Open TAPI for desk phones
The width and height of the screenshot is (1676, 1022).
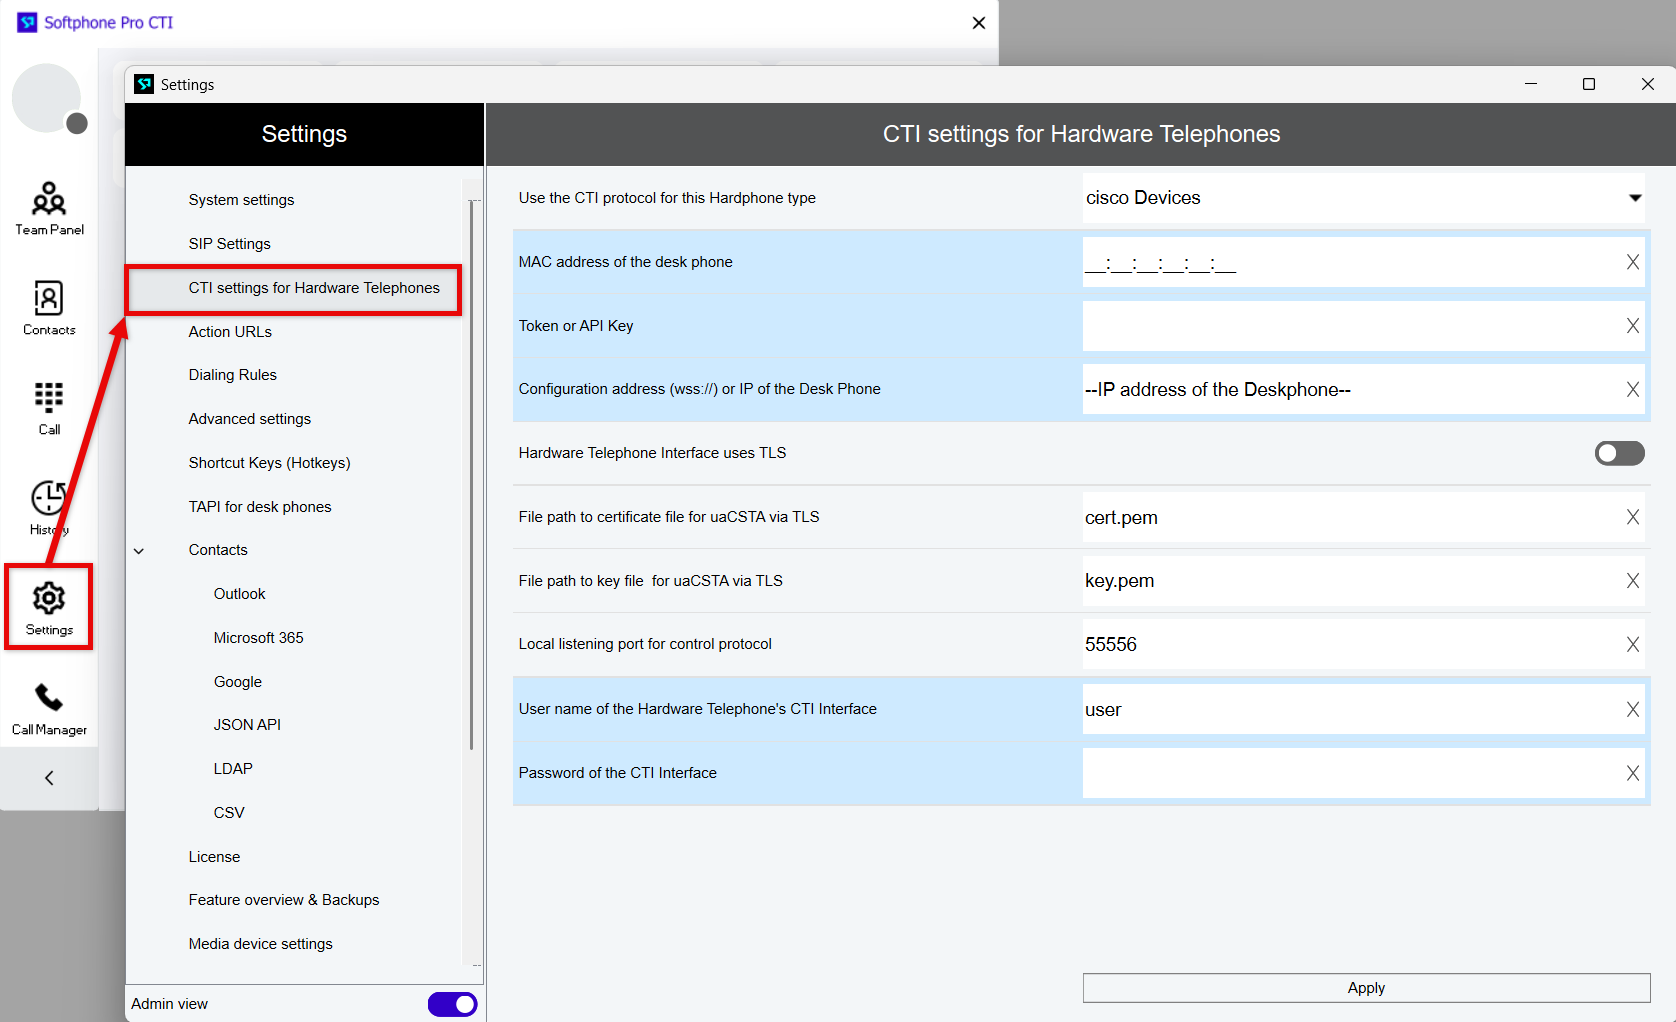coord(259,507)
